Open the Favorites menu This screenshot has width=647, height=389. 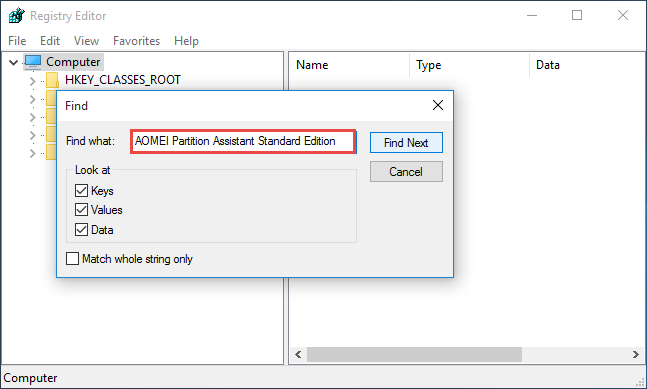click(137, 41)
